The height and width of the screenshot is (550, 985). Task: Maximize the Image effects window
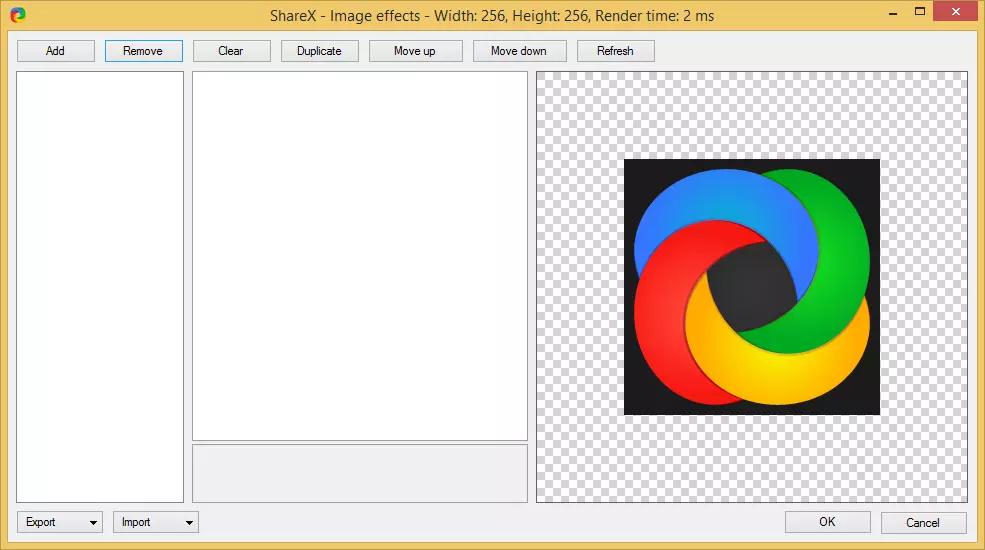click(919, 12)
